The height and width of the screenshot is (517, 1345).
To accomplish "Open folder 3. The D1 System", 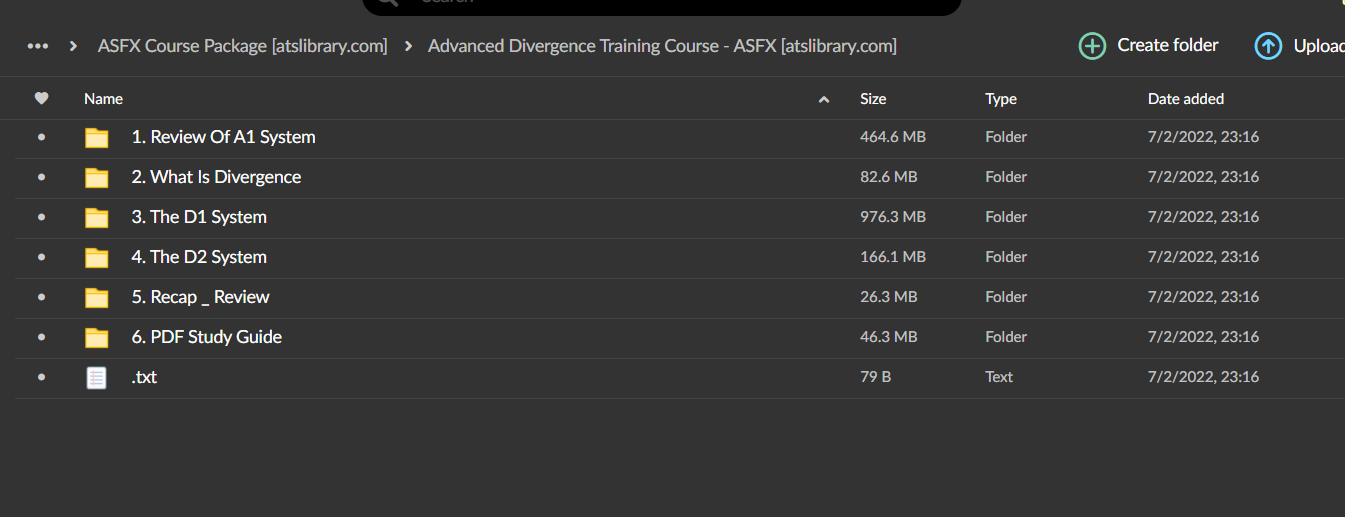I will click(199, 217).
